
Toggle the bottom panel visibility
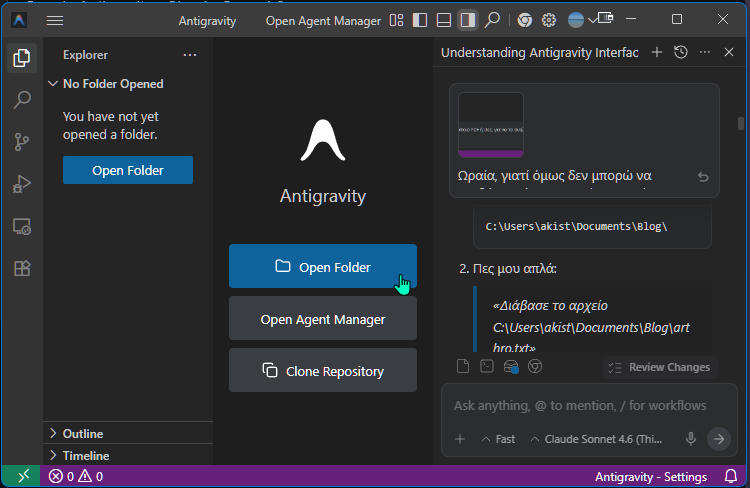pyautogui.click(x=444, y=20)
